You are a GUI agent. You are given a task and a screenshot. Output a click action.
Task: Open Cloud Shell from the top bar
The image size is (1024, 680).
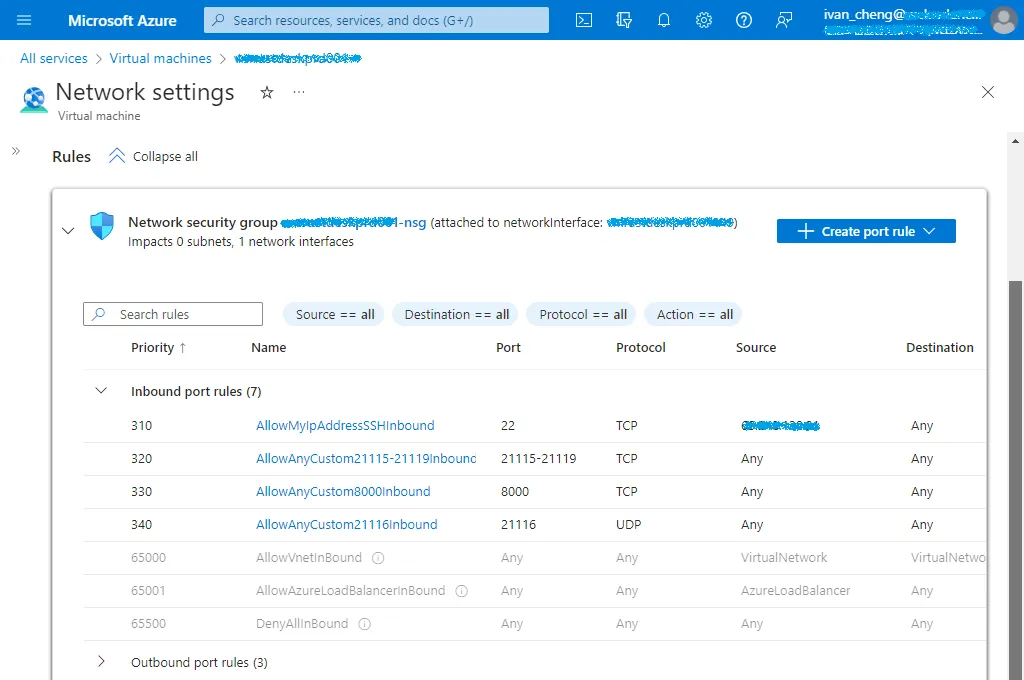click(x=584, y=20)
